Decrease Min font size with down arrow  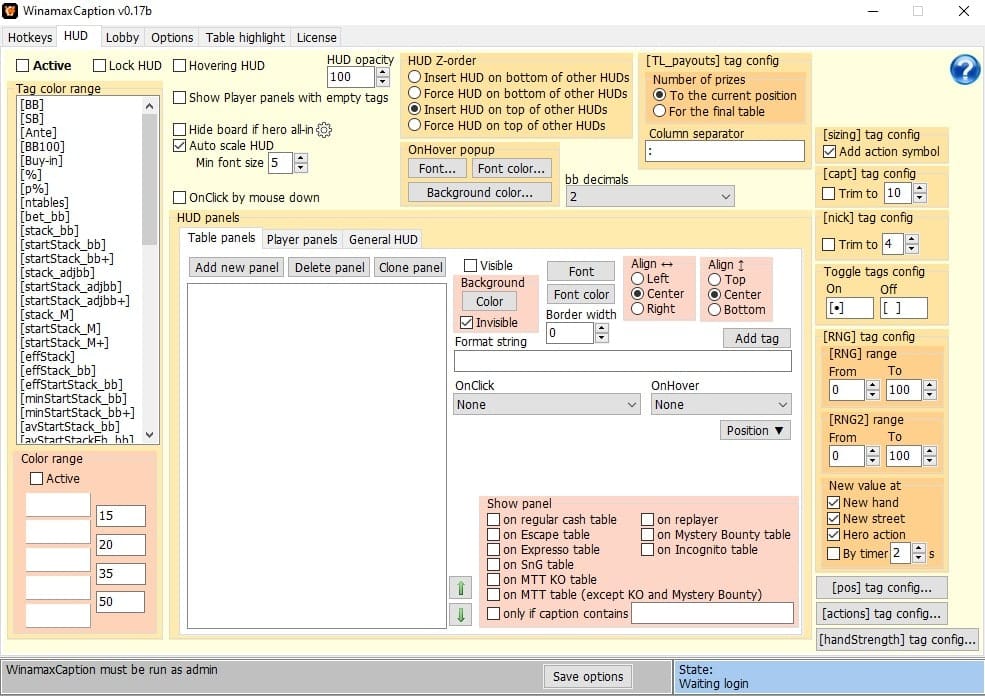[x=301, y=168]
